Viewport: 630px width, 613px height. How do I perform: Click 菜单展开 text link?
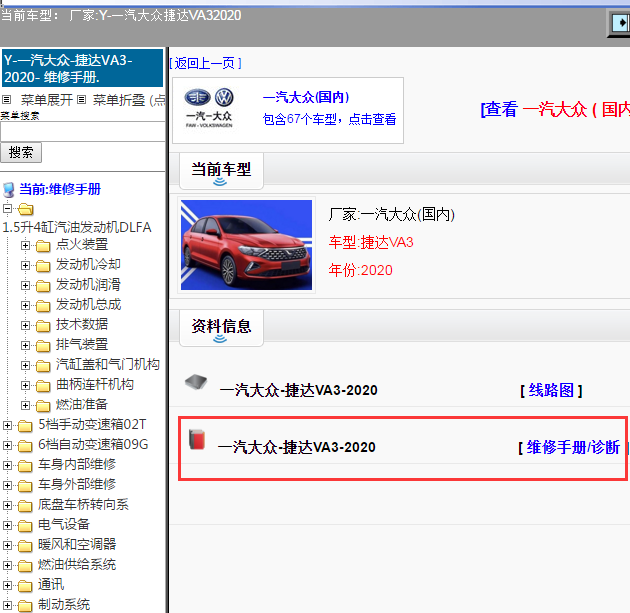47,100
